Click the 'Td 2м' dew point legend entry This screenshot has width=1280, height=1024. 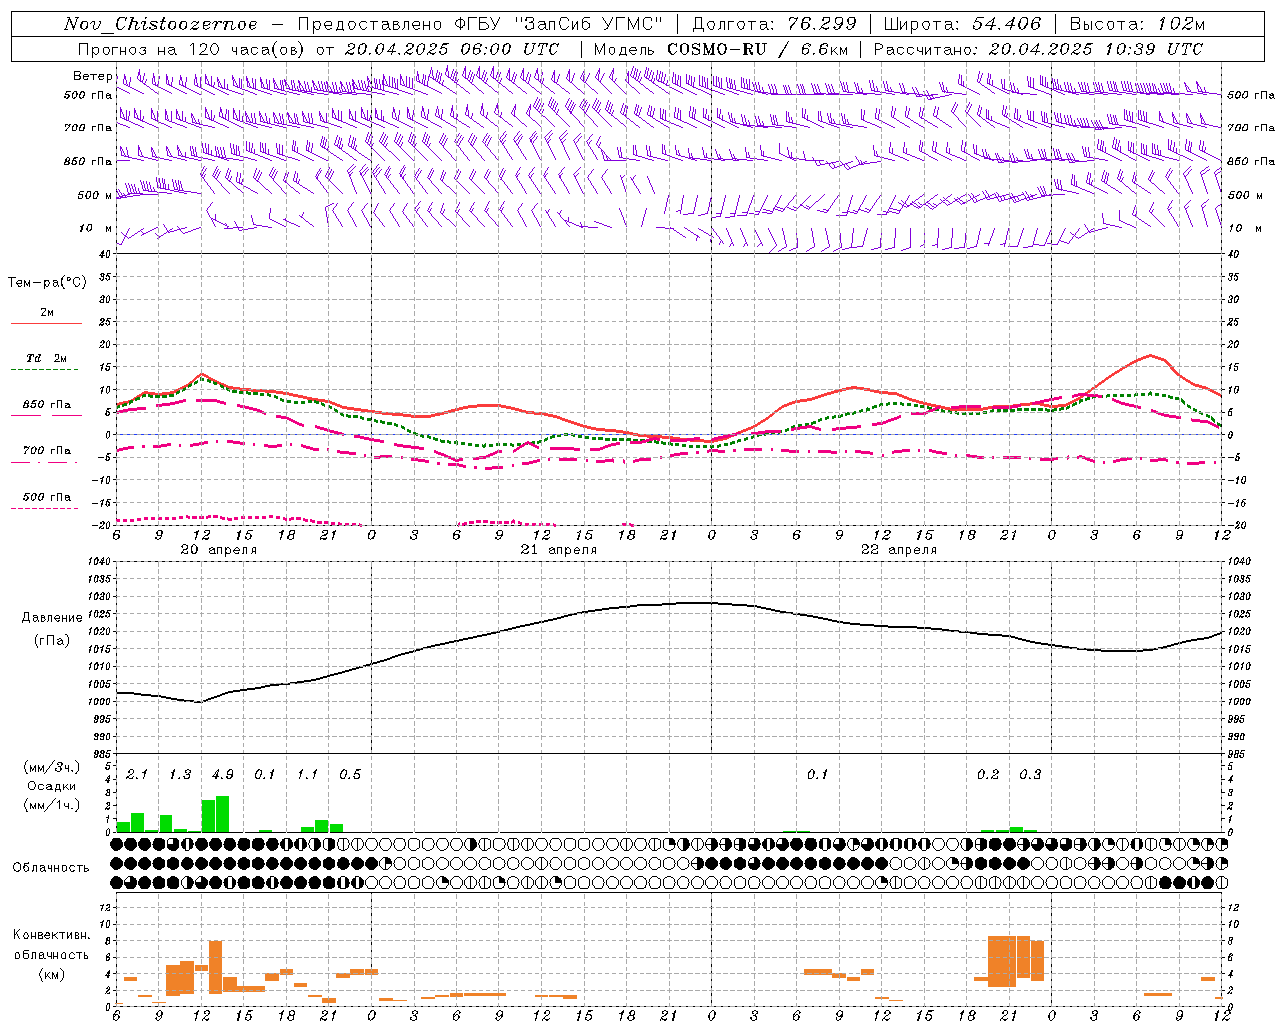point(46,358)
